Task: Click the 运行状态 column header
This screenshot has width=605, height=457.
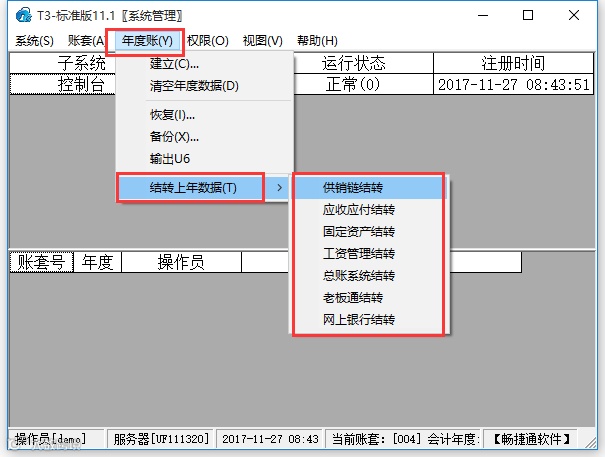Action: pos(363,63)
